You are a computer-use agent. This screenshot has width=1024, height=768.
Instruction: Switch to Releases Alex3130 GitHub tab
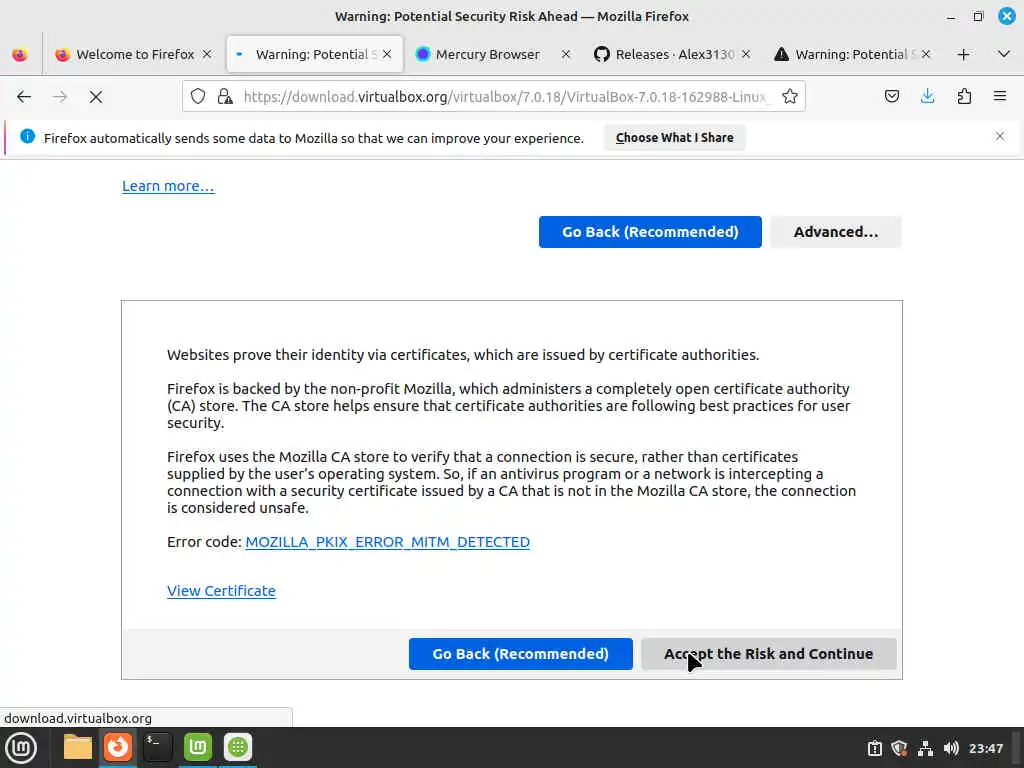click(x=673, y=54)
